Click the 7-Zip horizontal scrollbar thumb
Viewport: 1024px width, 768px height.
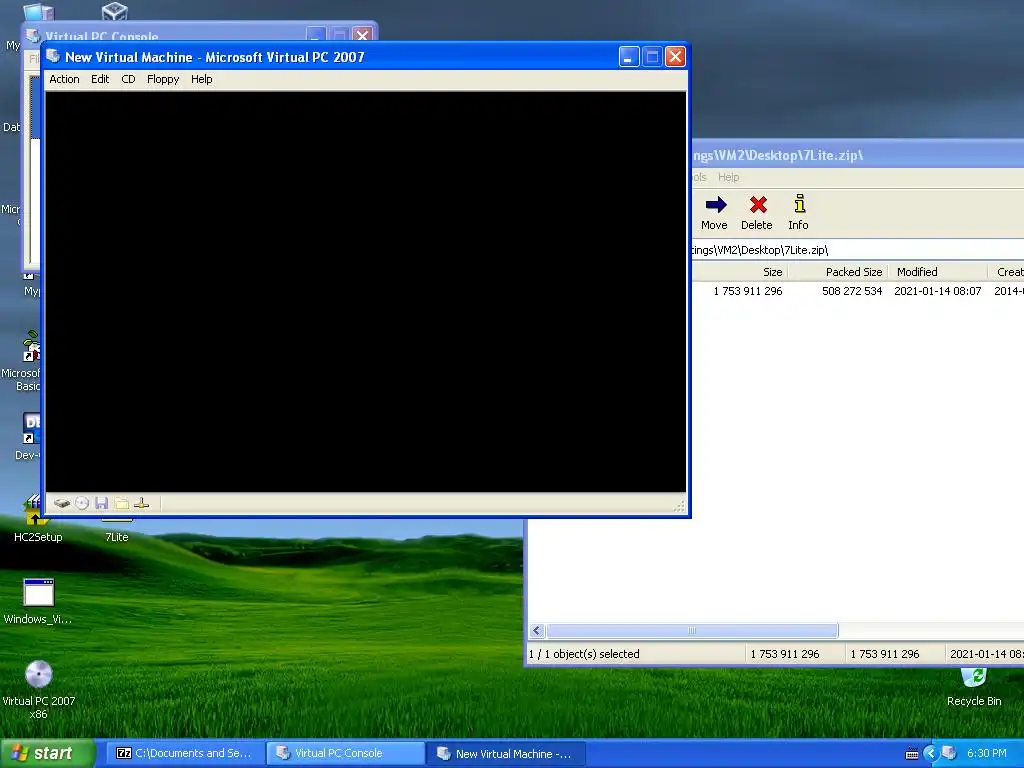pos(692,631)
